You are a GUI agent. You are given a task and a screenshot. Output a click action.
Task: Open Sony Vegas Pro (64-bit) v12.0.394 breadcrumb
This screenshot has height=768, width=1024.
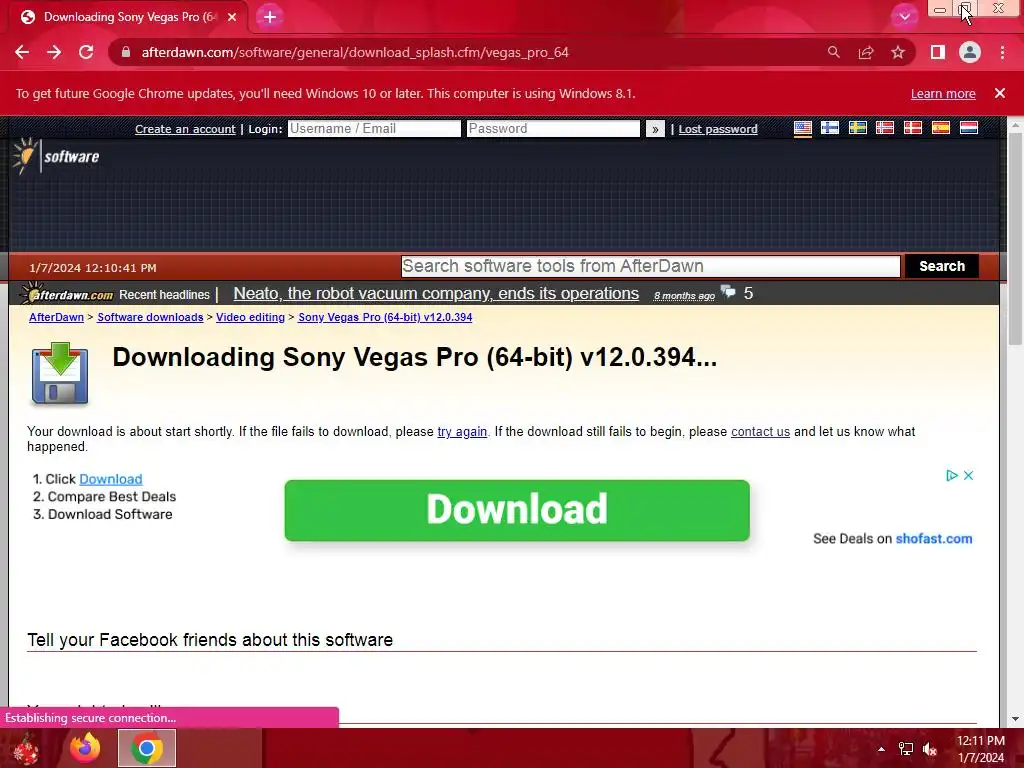(385, 317)
